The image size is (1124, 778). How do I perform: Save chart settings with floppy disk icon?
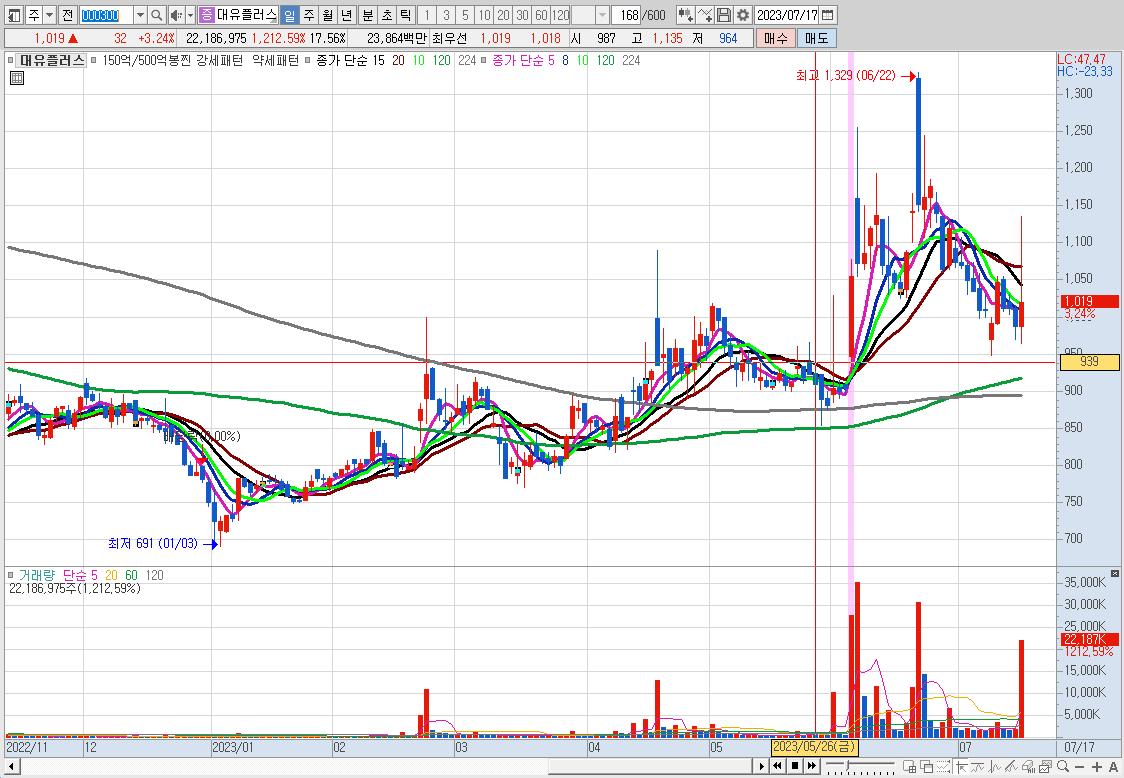(724, 14)
